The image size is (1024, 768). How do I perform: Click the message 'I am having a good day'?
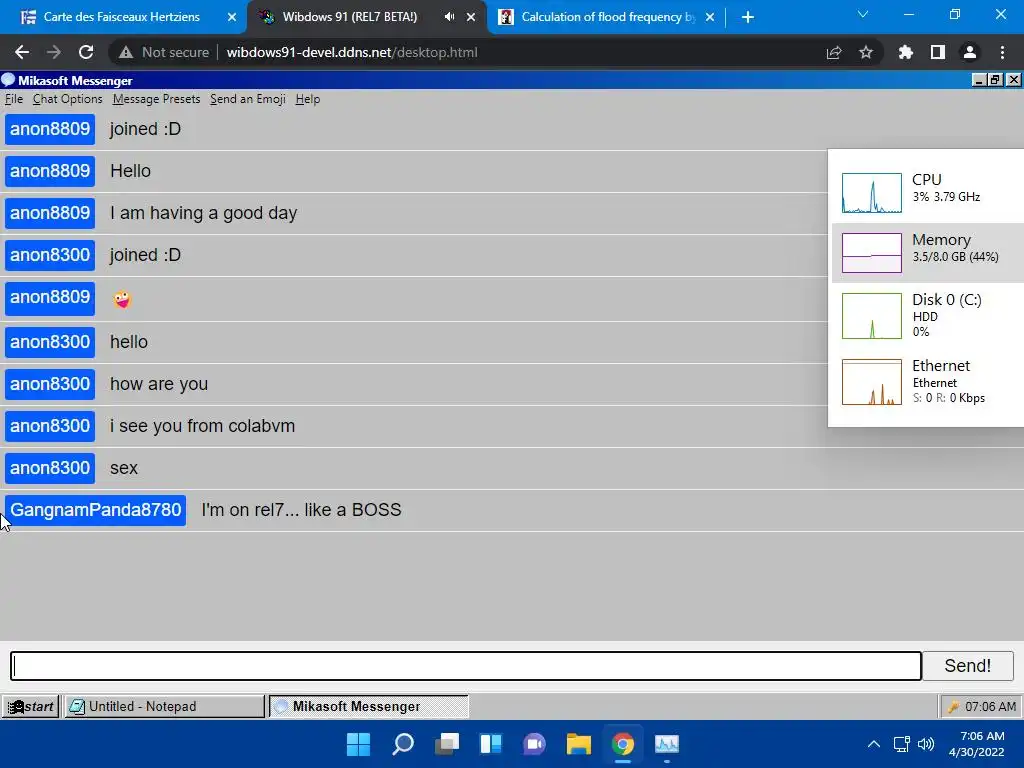(204, 213)
